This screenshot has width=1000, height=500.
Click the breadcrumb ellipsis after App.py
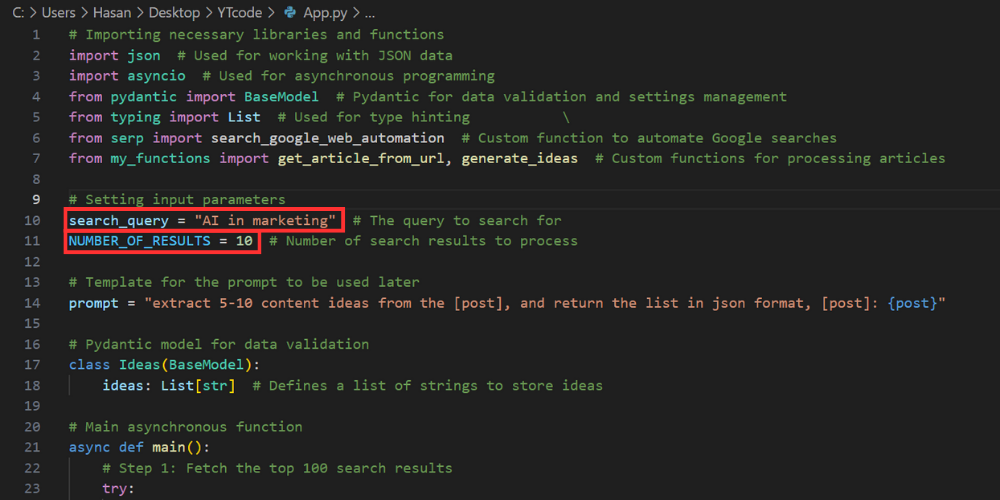click(369, 13)
